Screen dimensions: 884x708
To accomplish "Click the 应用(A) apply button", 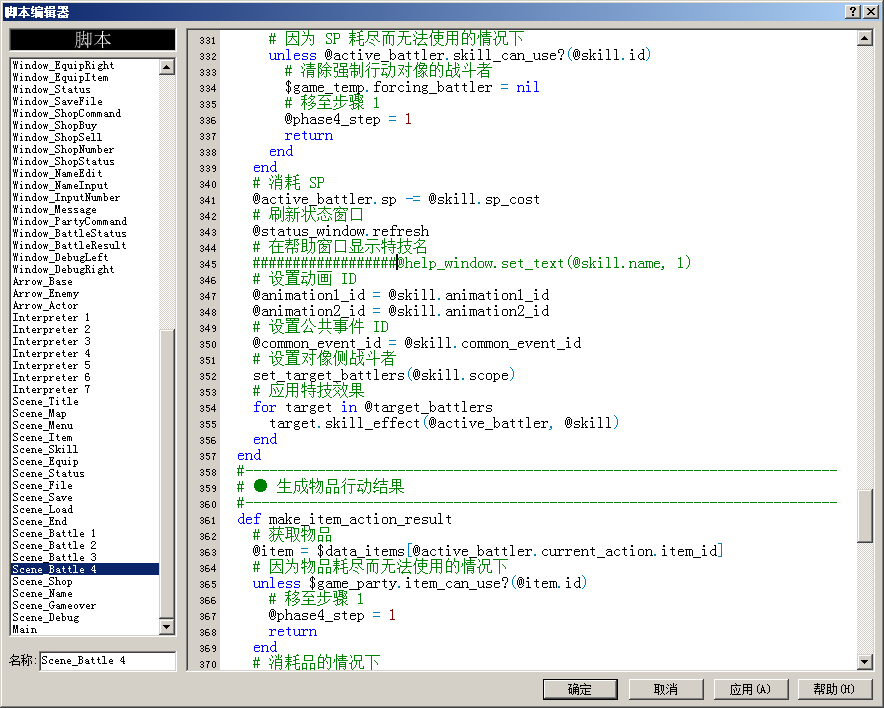I will pos(750,689).
